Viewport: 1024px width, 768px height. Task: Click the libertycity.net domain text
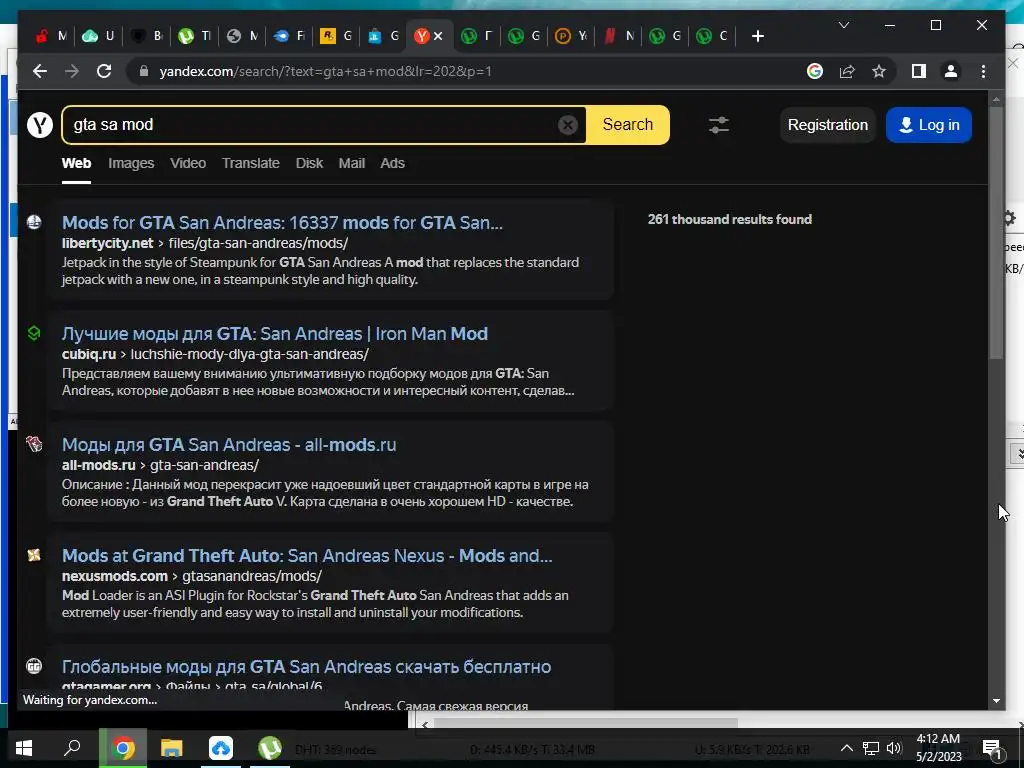point(108,243)
